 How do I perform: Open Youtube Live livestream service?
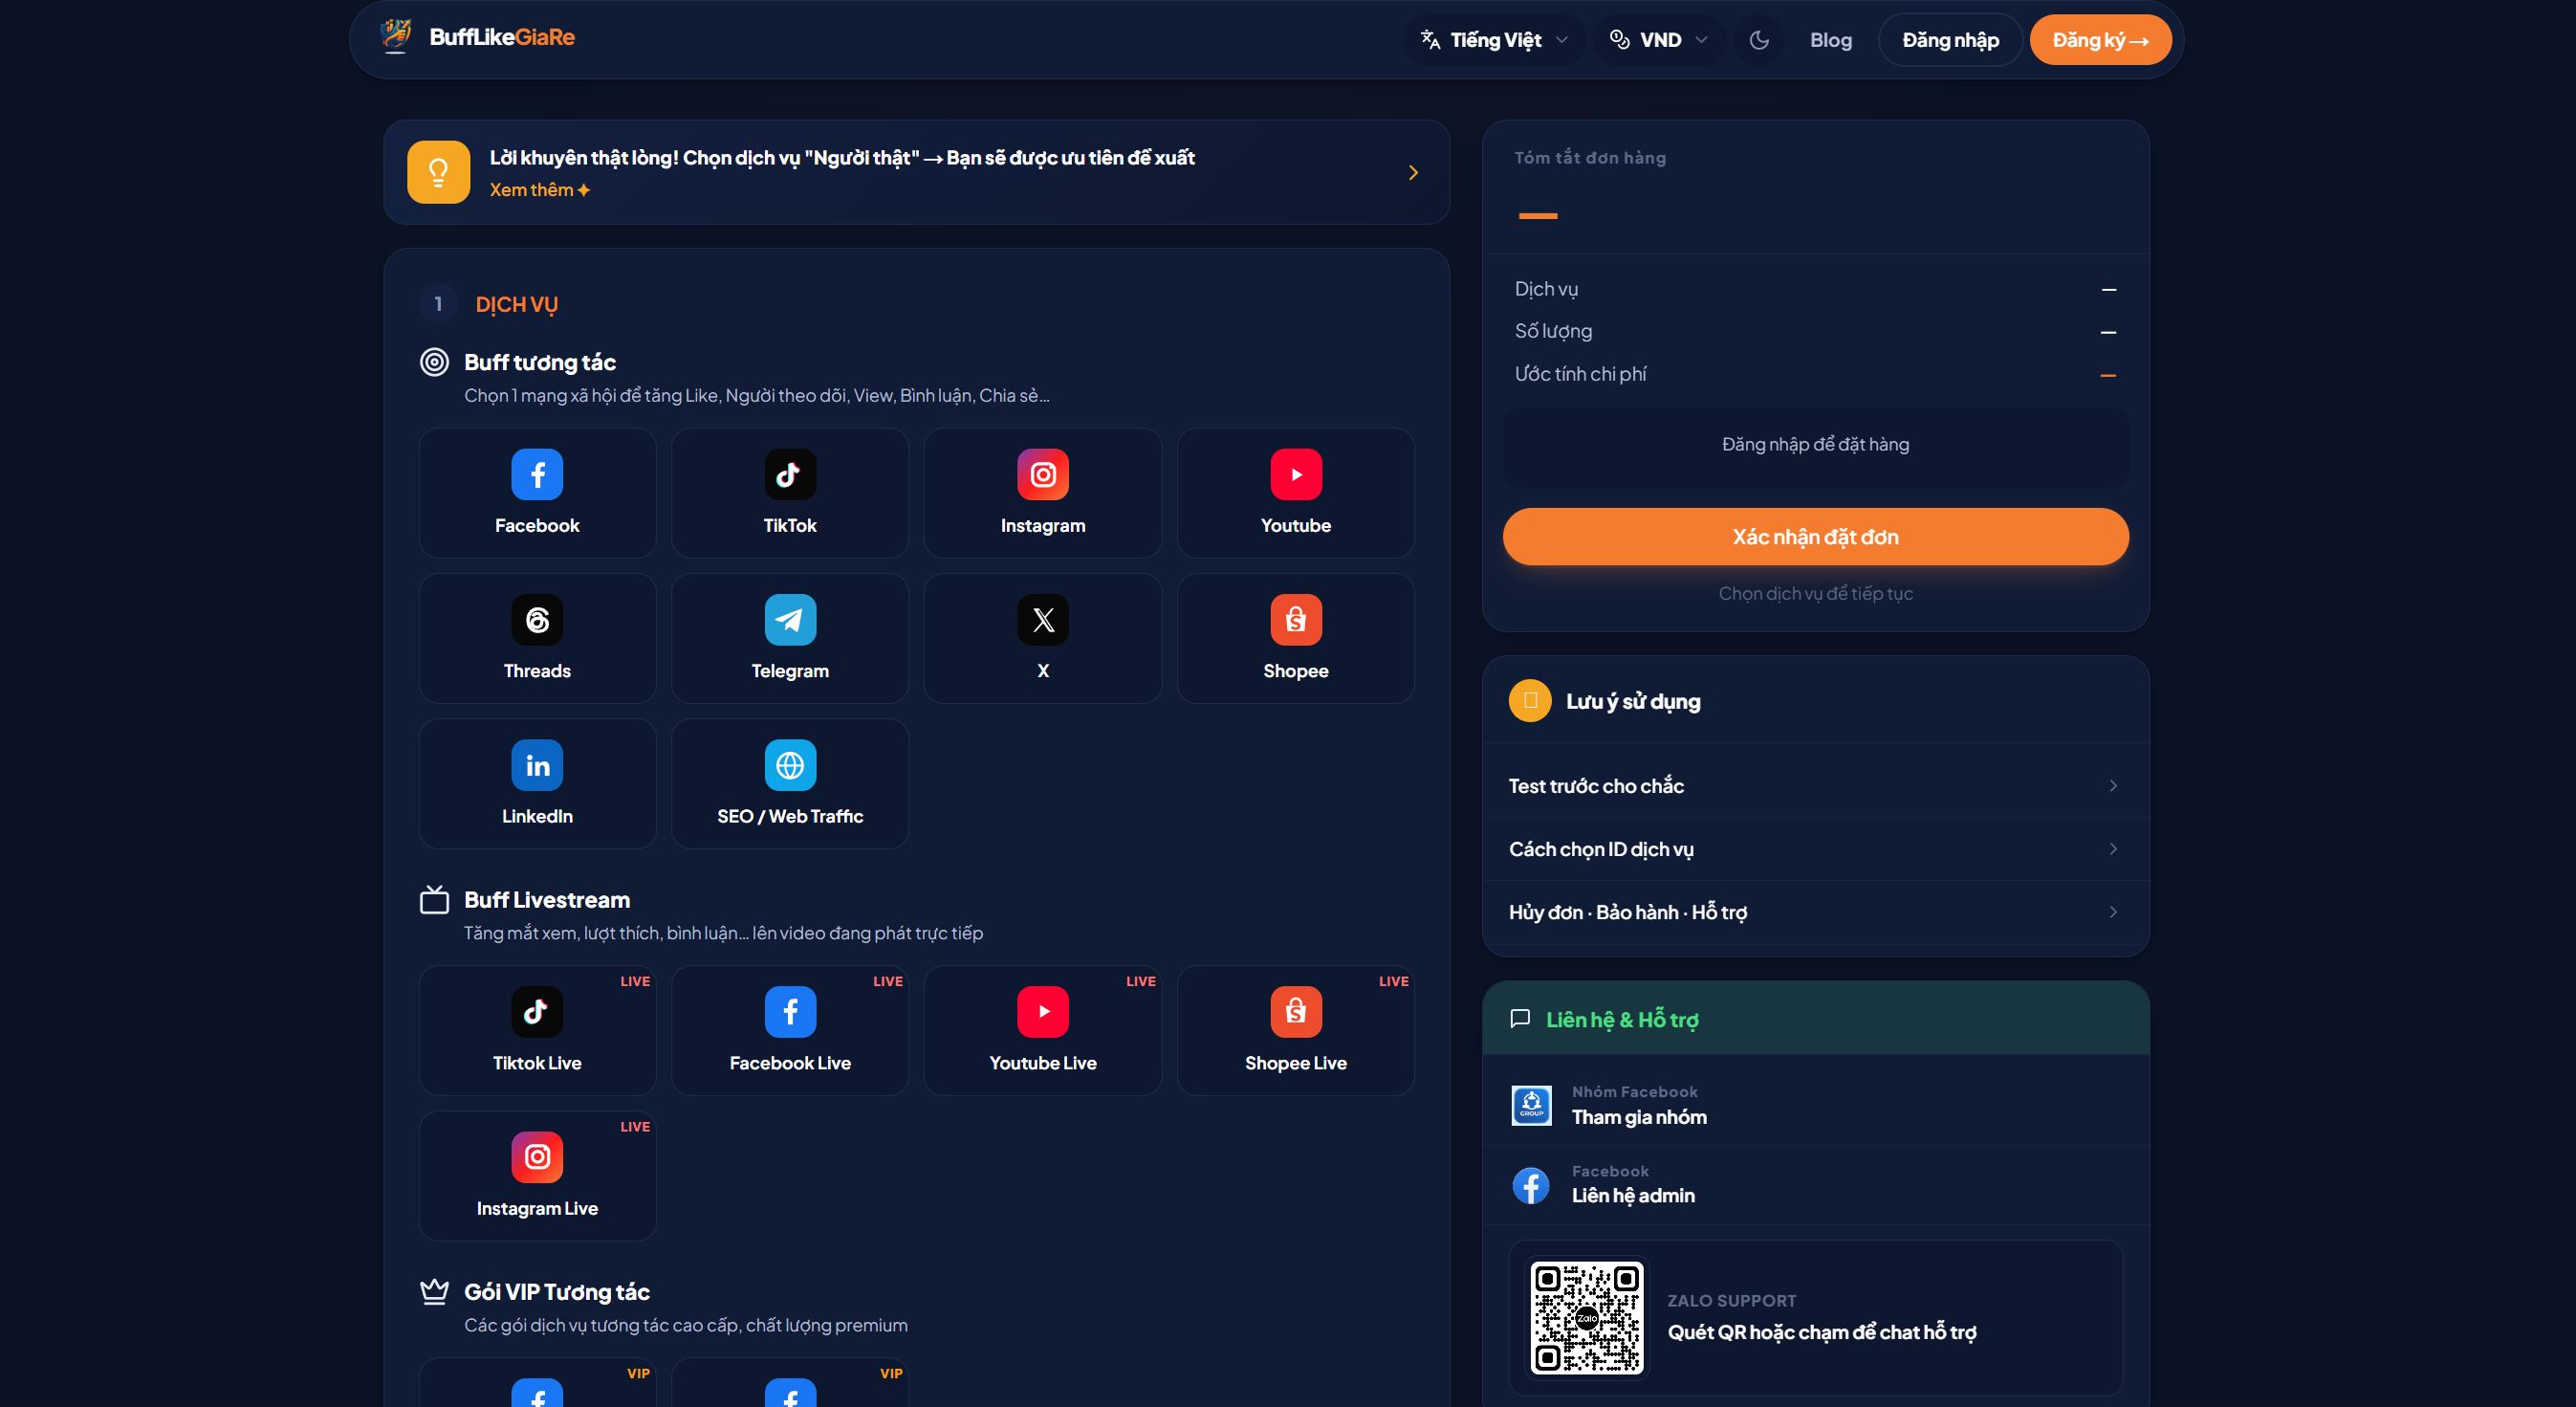[1043, 1030]
